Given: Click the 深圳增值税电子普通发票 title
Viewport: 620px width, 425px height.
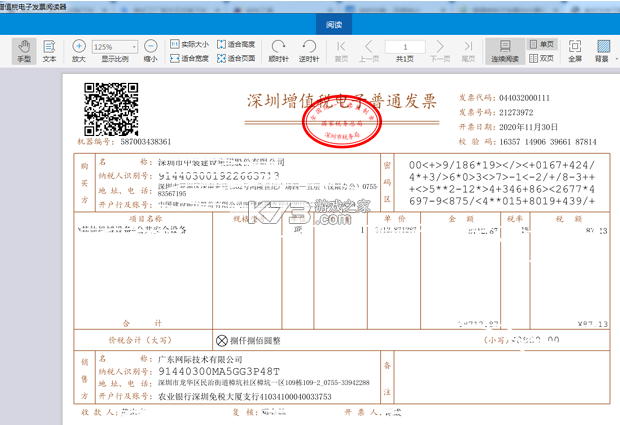Looking at the screenshot, I should (342, 101).
